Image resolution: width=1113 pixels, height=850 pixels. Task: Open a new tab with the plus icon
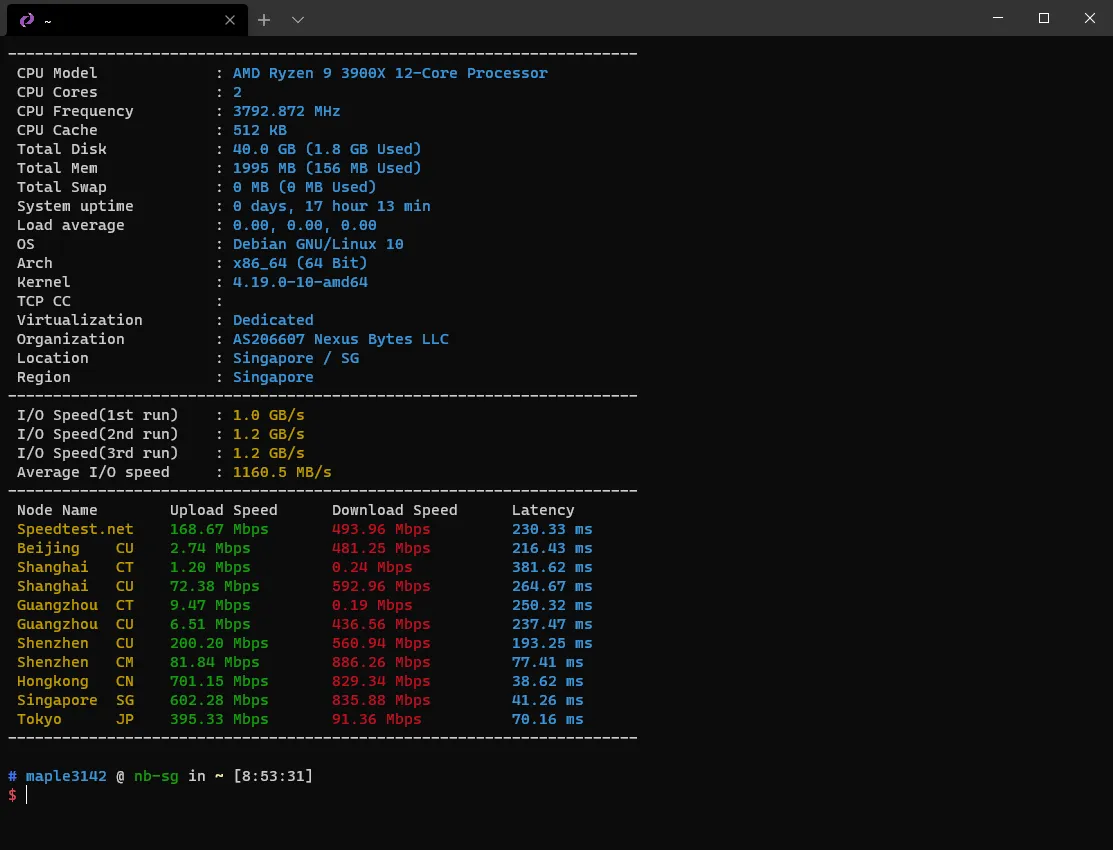click(263, 19)
